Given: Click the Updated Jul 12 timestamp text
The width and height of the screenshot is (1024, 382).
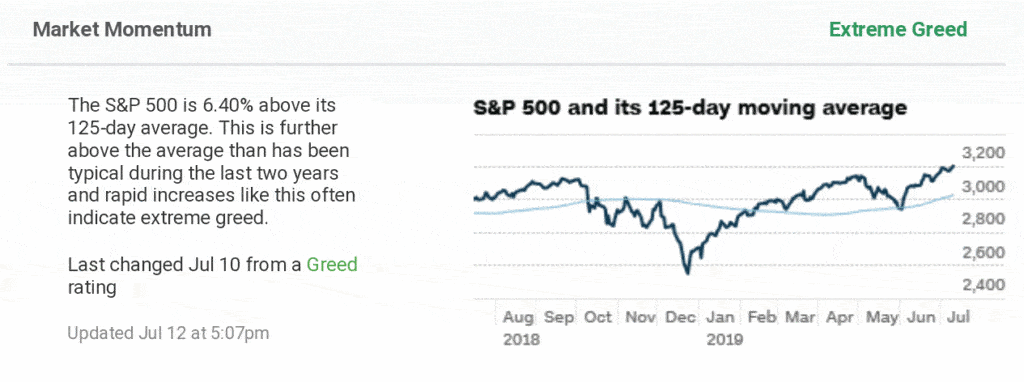Looking at the screenshot, I should (168, 332).
